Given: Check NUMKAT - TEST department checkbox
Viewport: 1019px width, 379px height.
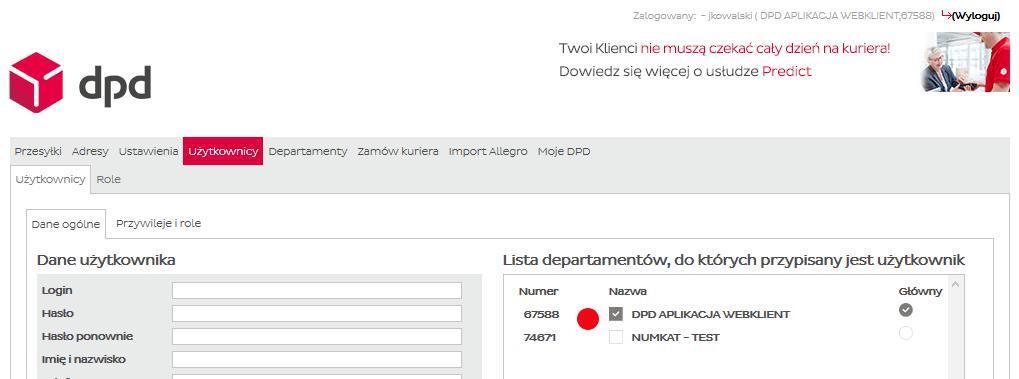Looking at the screenshot, I should (x=615, y=337).
